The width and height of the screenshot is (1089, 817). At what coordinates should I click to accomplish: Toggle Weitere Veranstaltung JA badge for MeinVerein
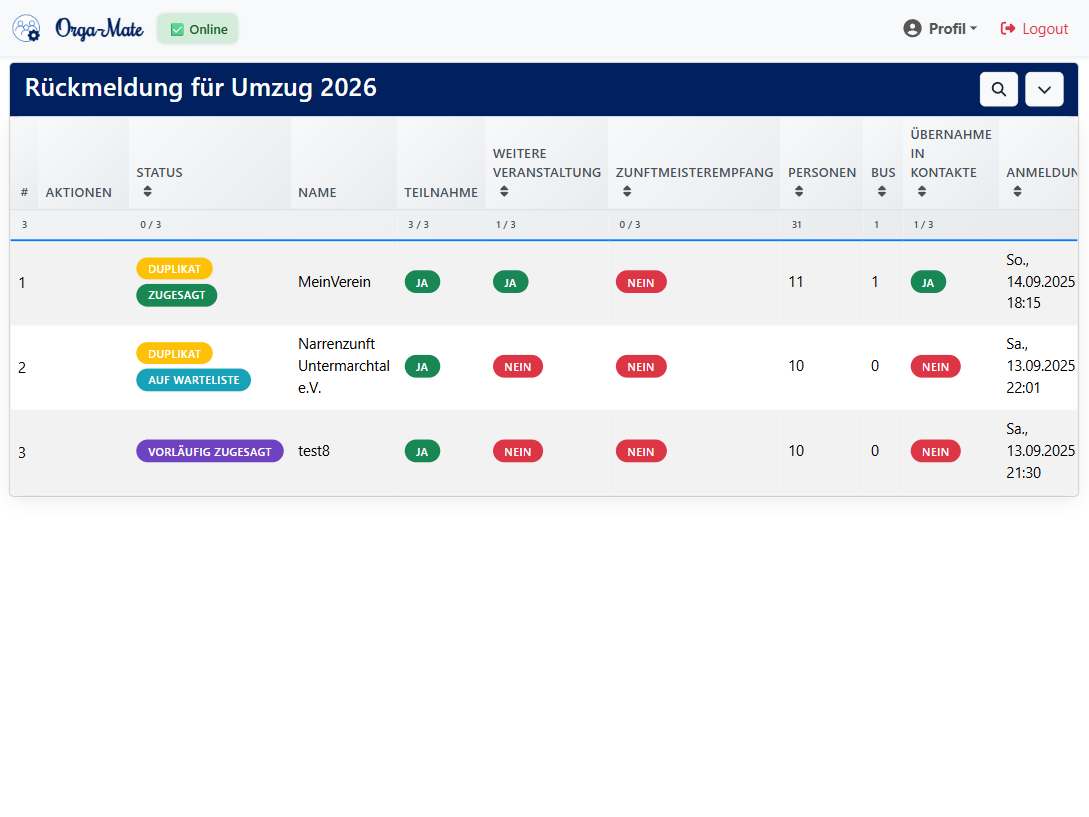coord(510,282)
